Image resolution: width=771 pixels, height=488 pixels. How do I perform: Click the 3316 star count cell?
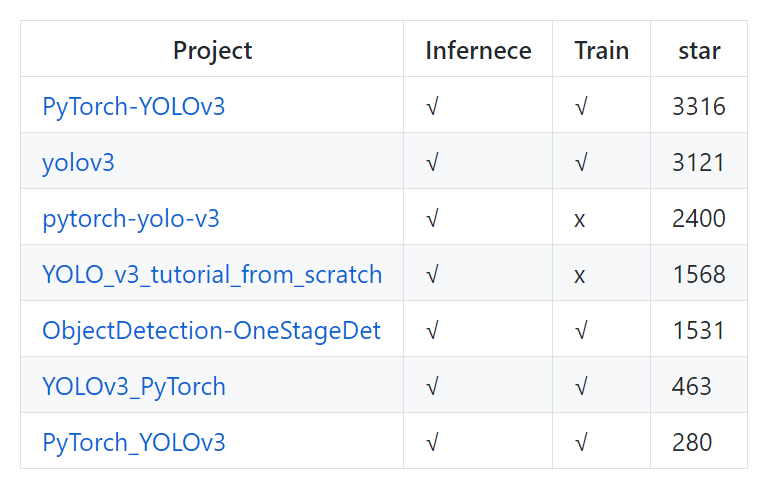point(698,106)
